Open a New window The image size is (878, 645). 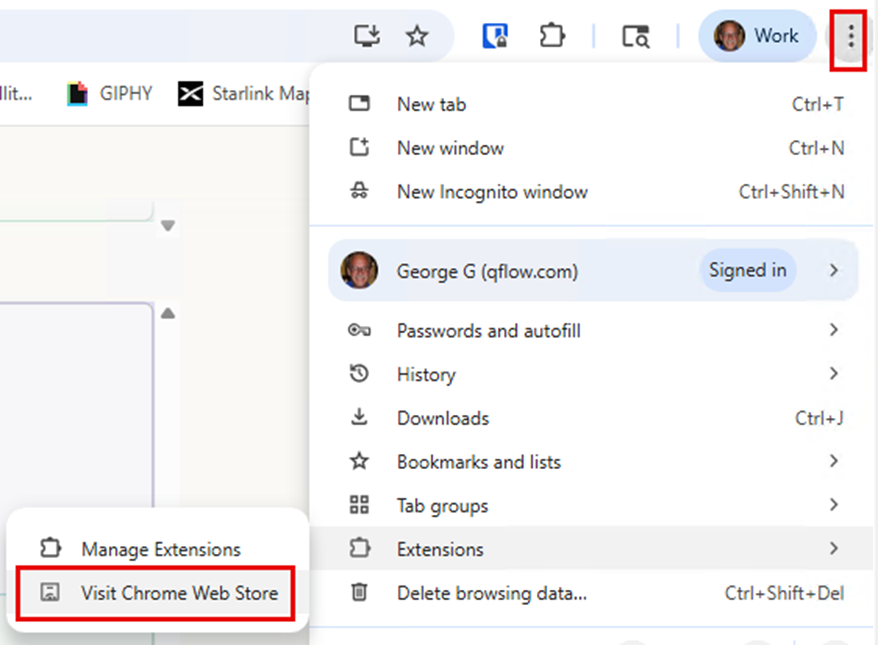(450, 148)
